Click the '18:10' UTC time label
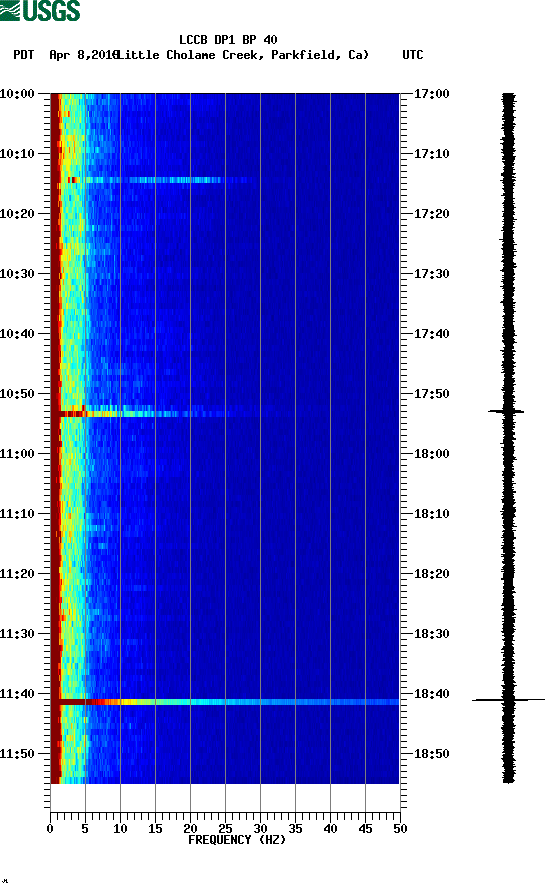Screen dimensions: 552x892 coord(431,514)
